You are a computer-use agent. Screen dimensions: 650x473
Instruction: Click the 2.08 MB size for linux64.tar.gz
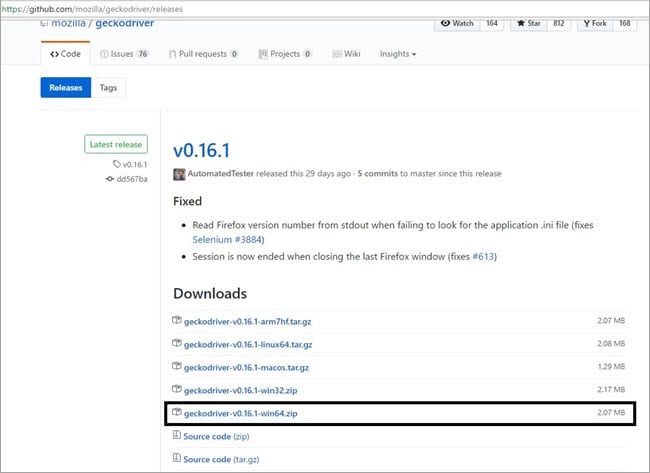[x=611, y=344]
